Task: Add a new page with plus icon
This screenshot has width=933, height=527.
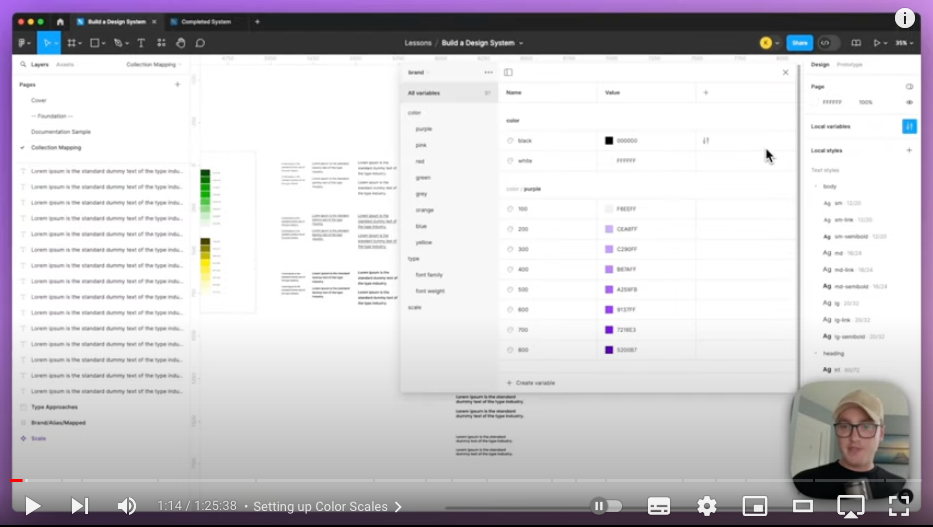Action: pos(177,84)
